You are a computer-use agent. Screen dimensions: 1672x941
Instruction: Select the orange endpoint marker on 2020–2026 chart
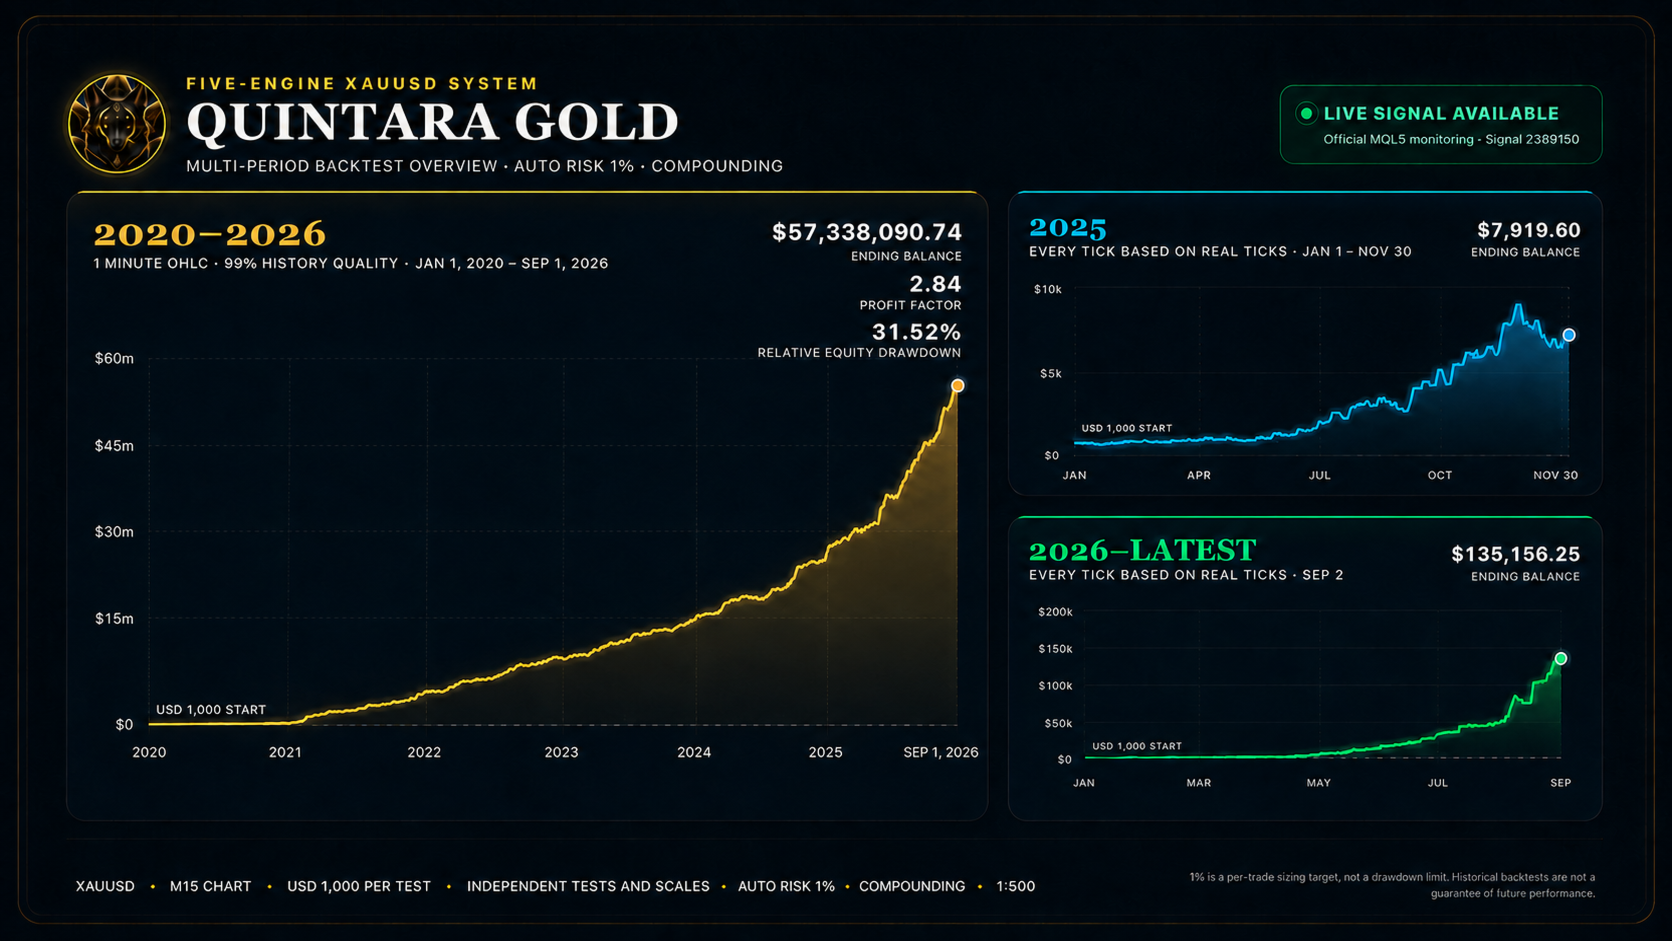tap(957, 385)
